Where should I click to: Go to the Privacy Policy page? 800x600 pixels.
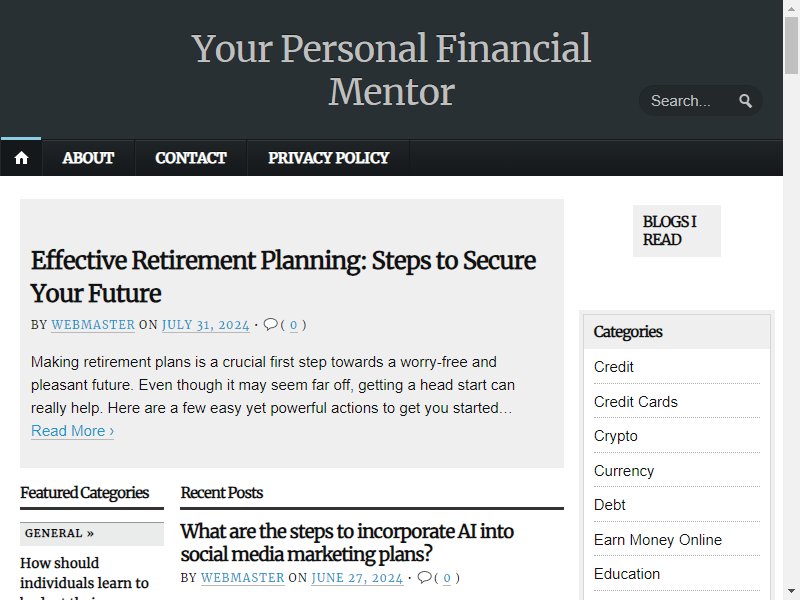(x=329, y=158)
